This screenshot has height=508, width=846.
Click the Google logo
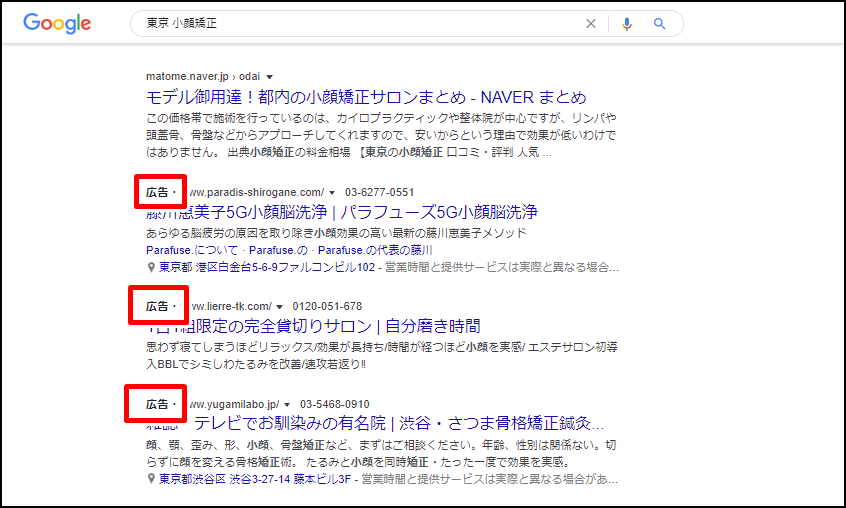[x=57, y=24]
